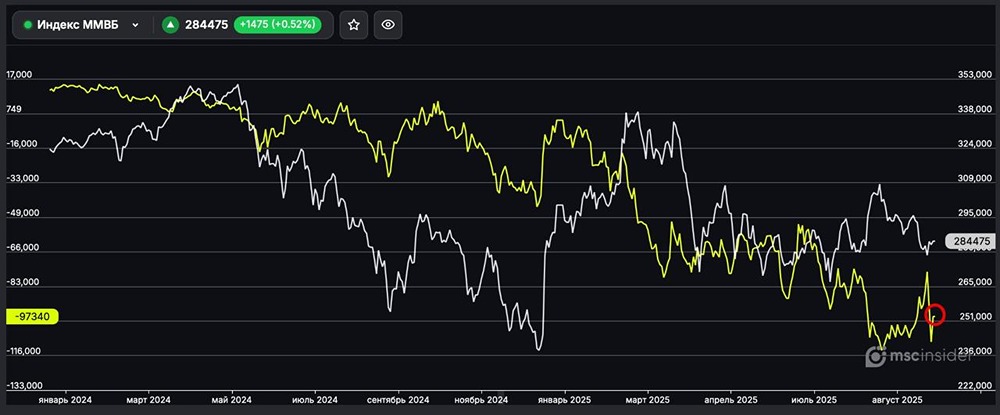The image size is (1000, 415).
Task: Add index to favorites with star icon
Action: pyautogui.click(x=353, y=26)
